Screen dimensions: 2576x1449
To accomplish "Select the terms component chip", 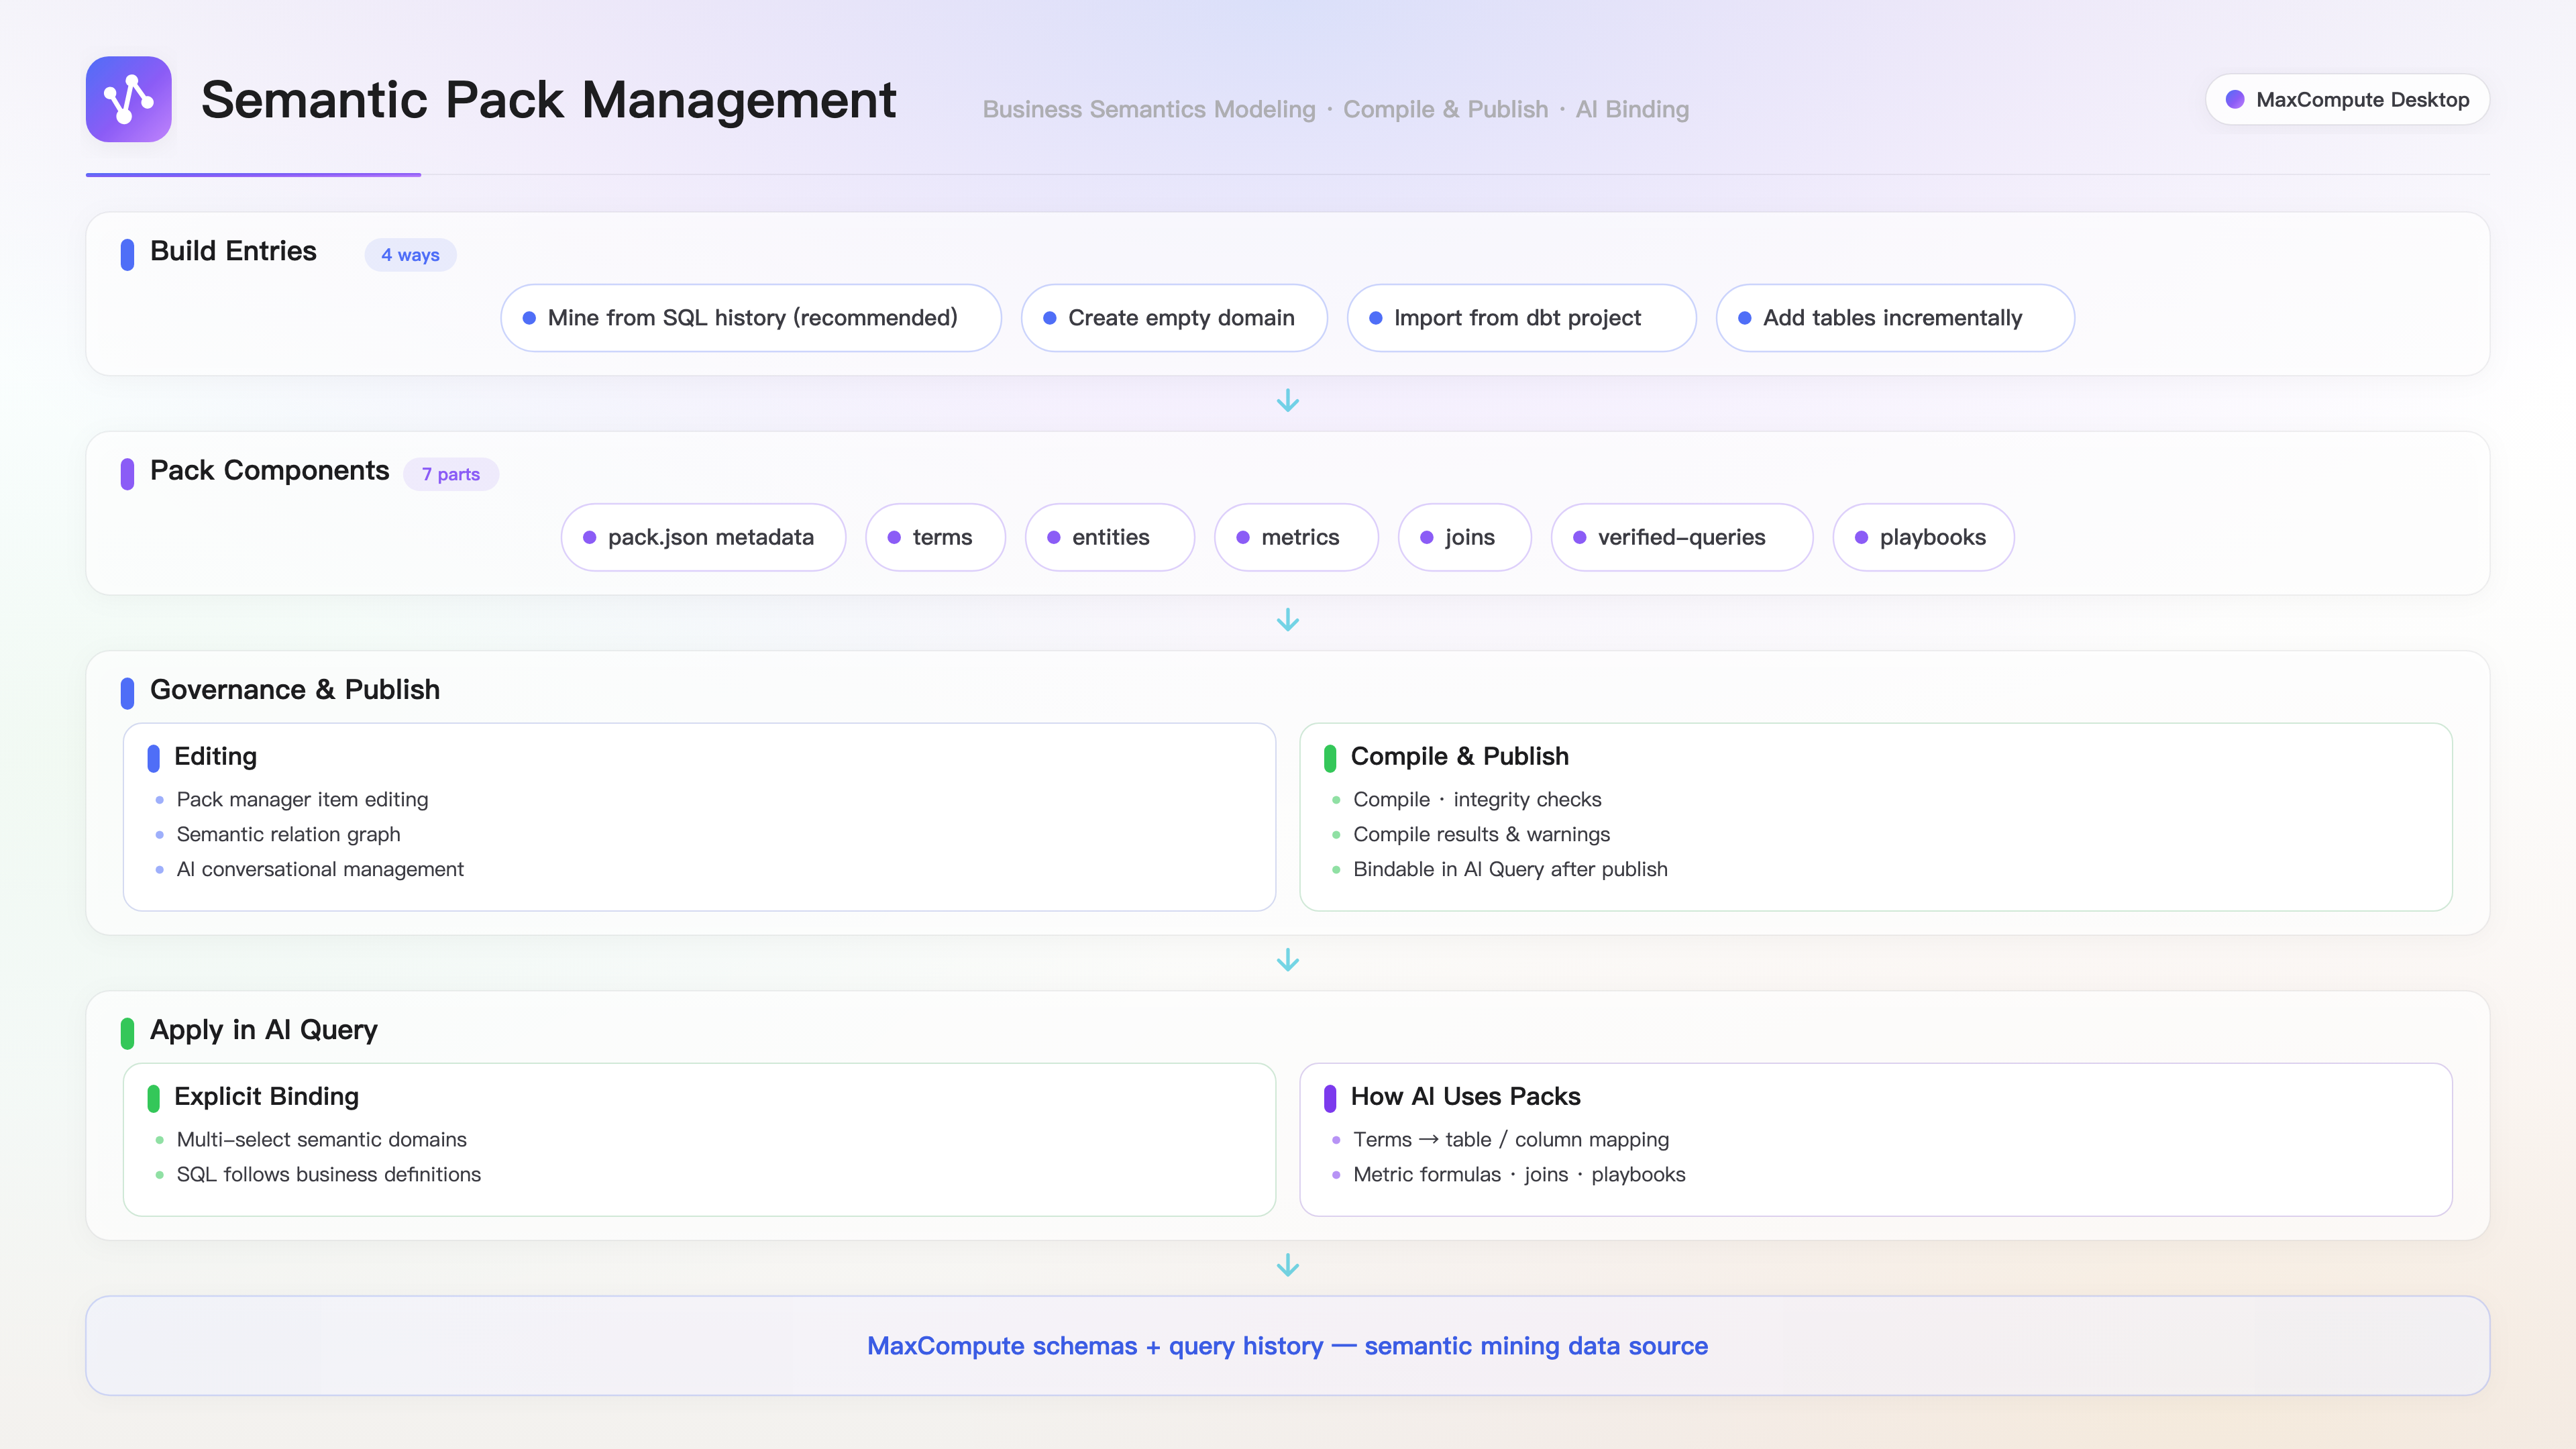I will [x=935, y=537].
